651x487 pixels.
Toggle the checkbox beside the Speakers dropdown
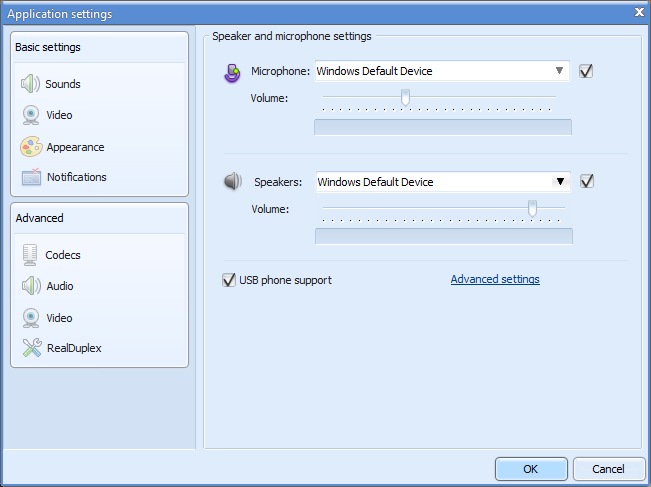pyautogui.click(x=587, y=181)
